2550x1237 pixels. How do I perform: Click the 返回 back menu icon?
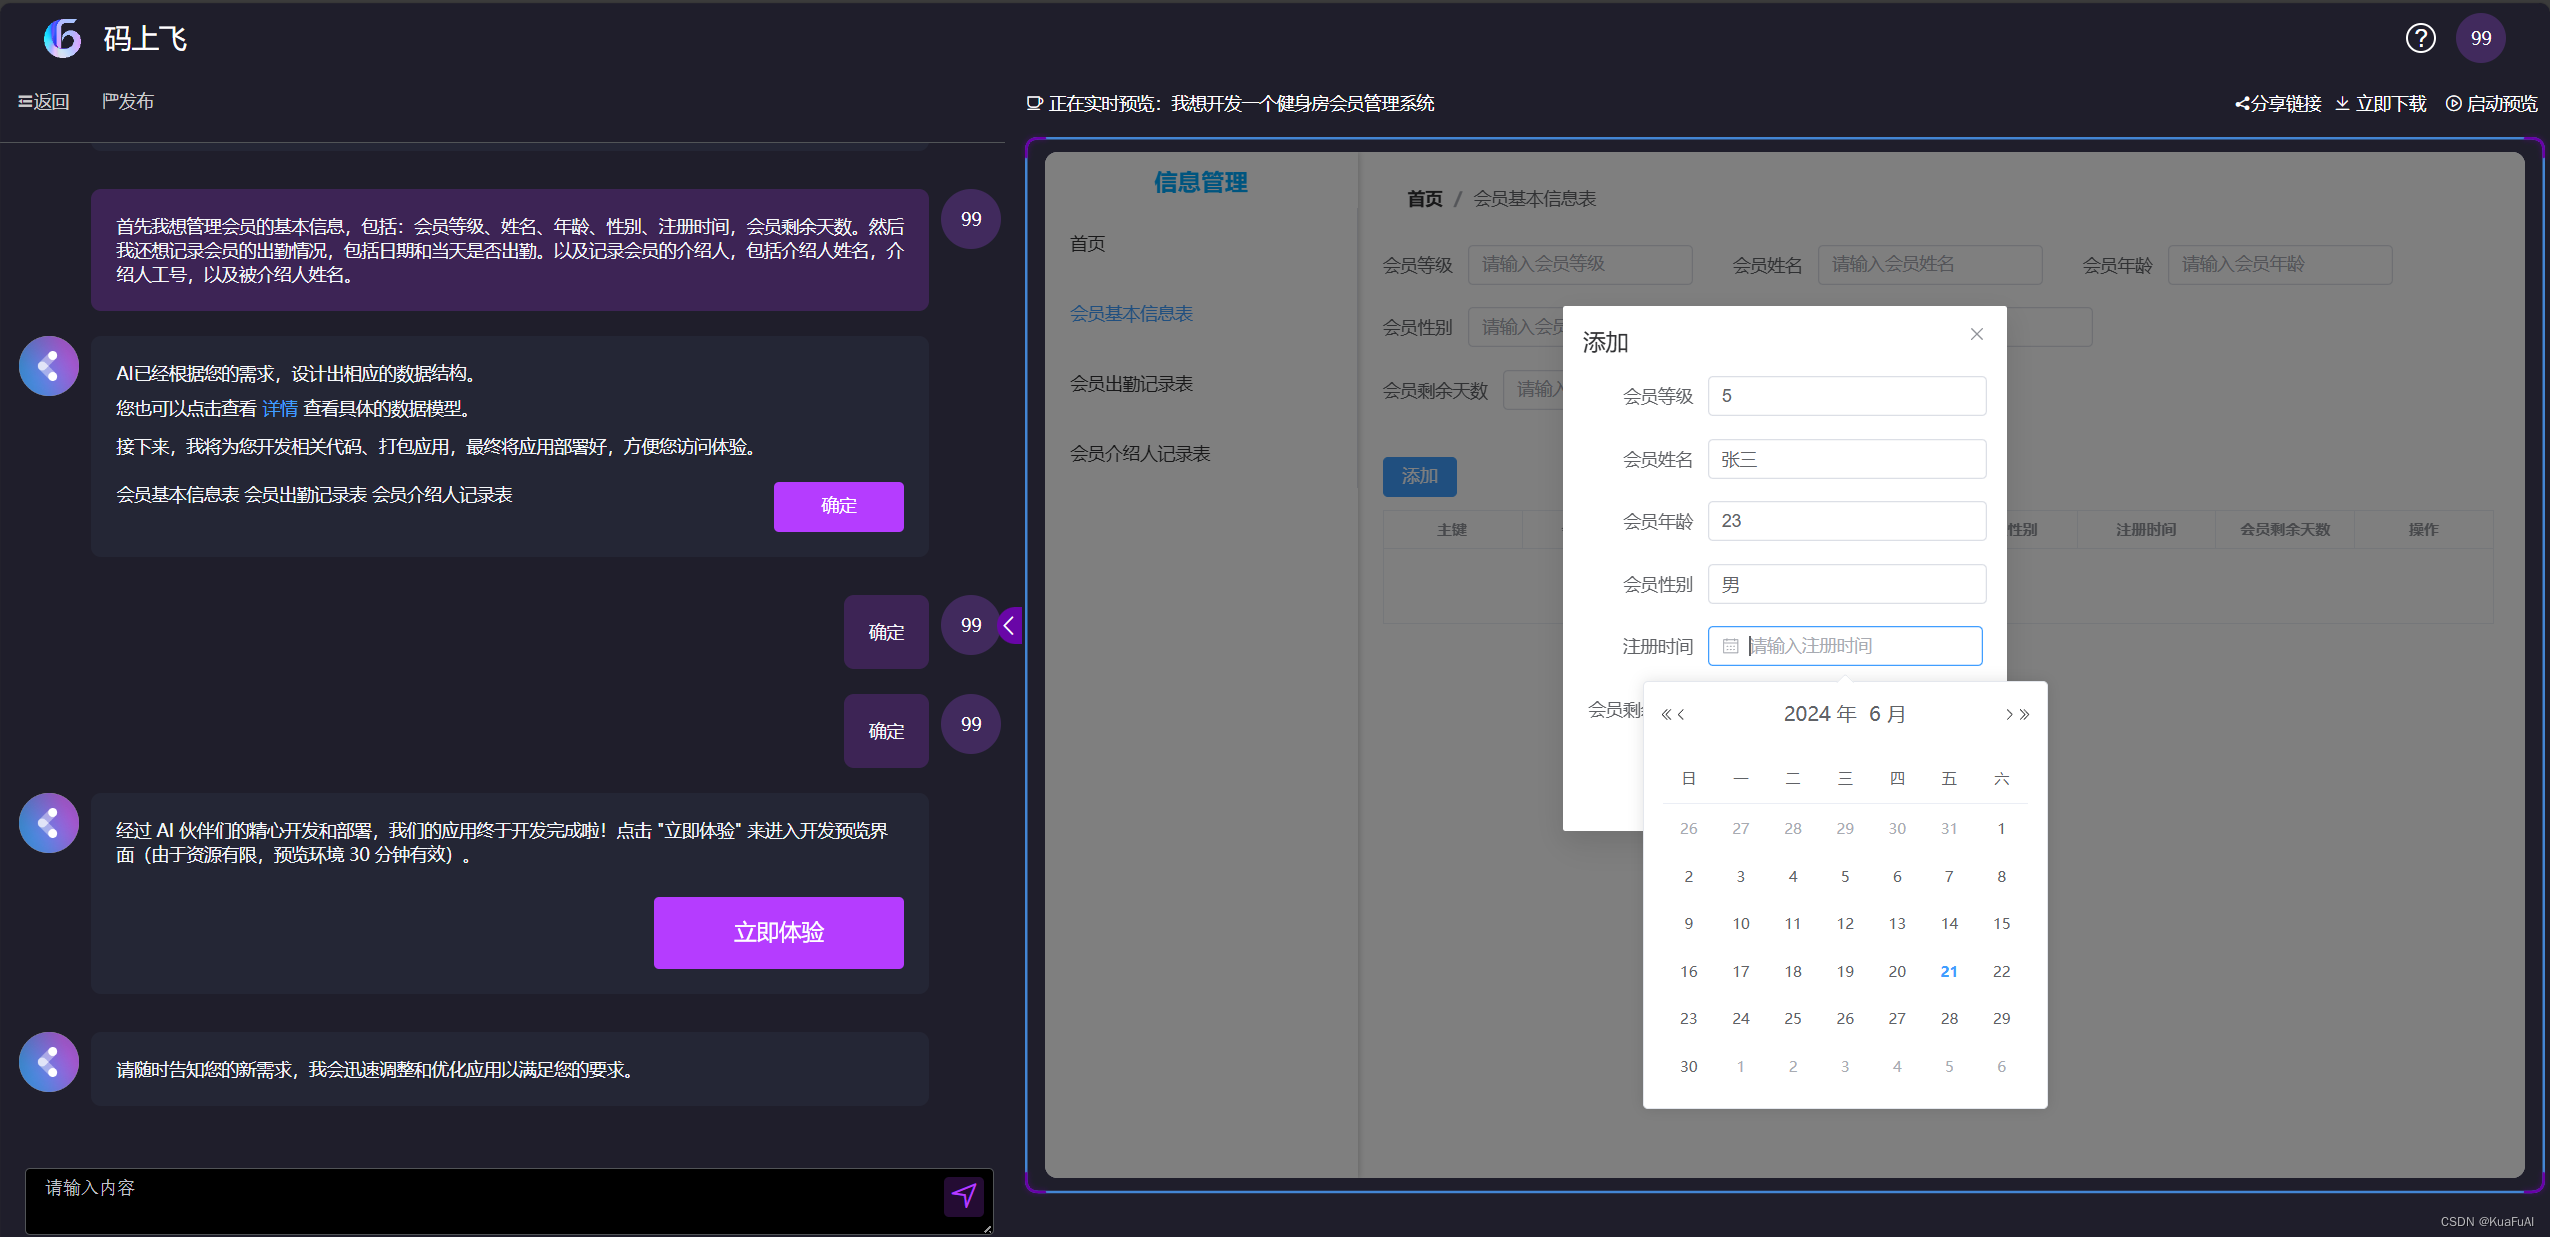pos(25,102)
